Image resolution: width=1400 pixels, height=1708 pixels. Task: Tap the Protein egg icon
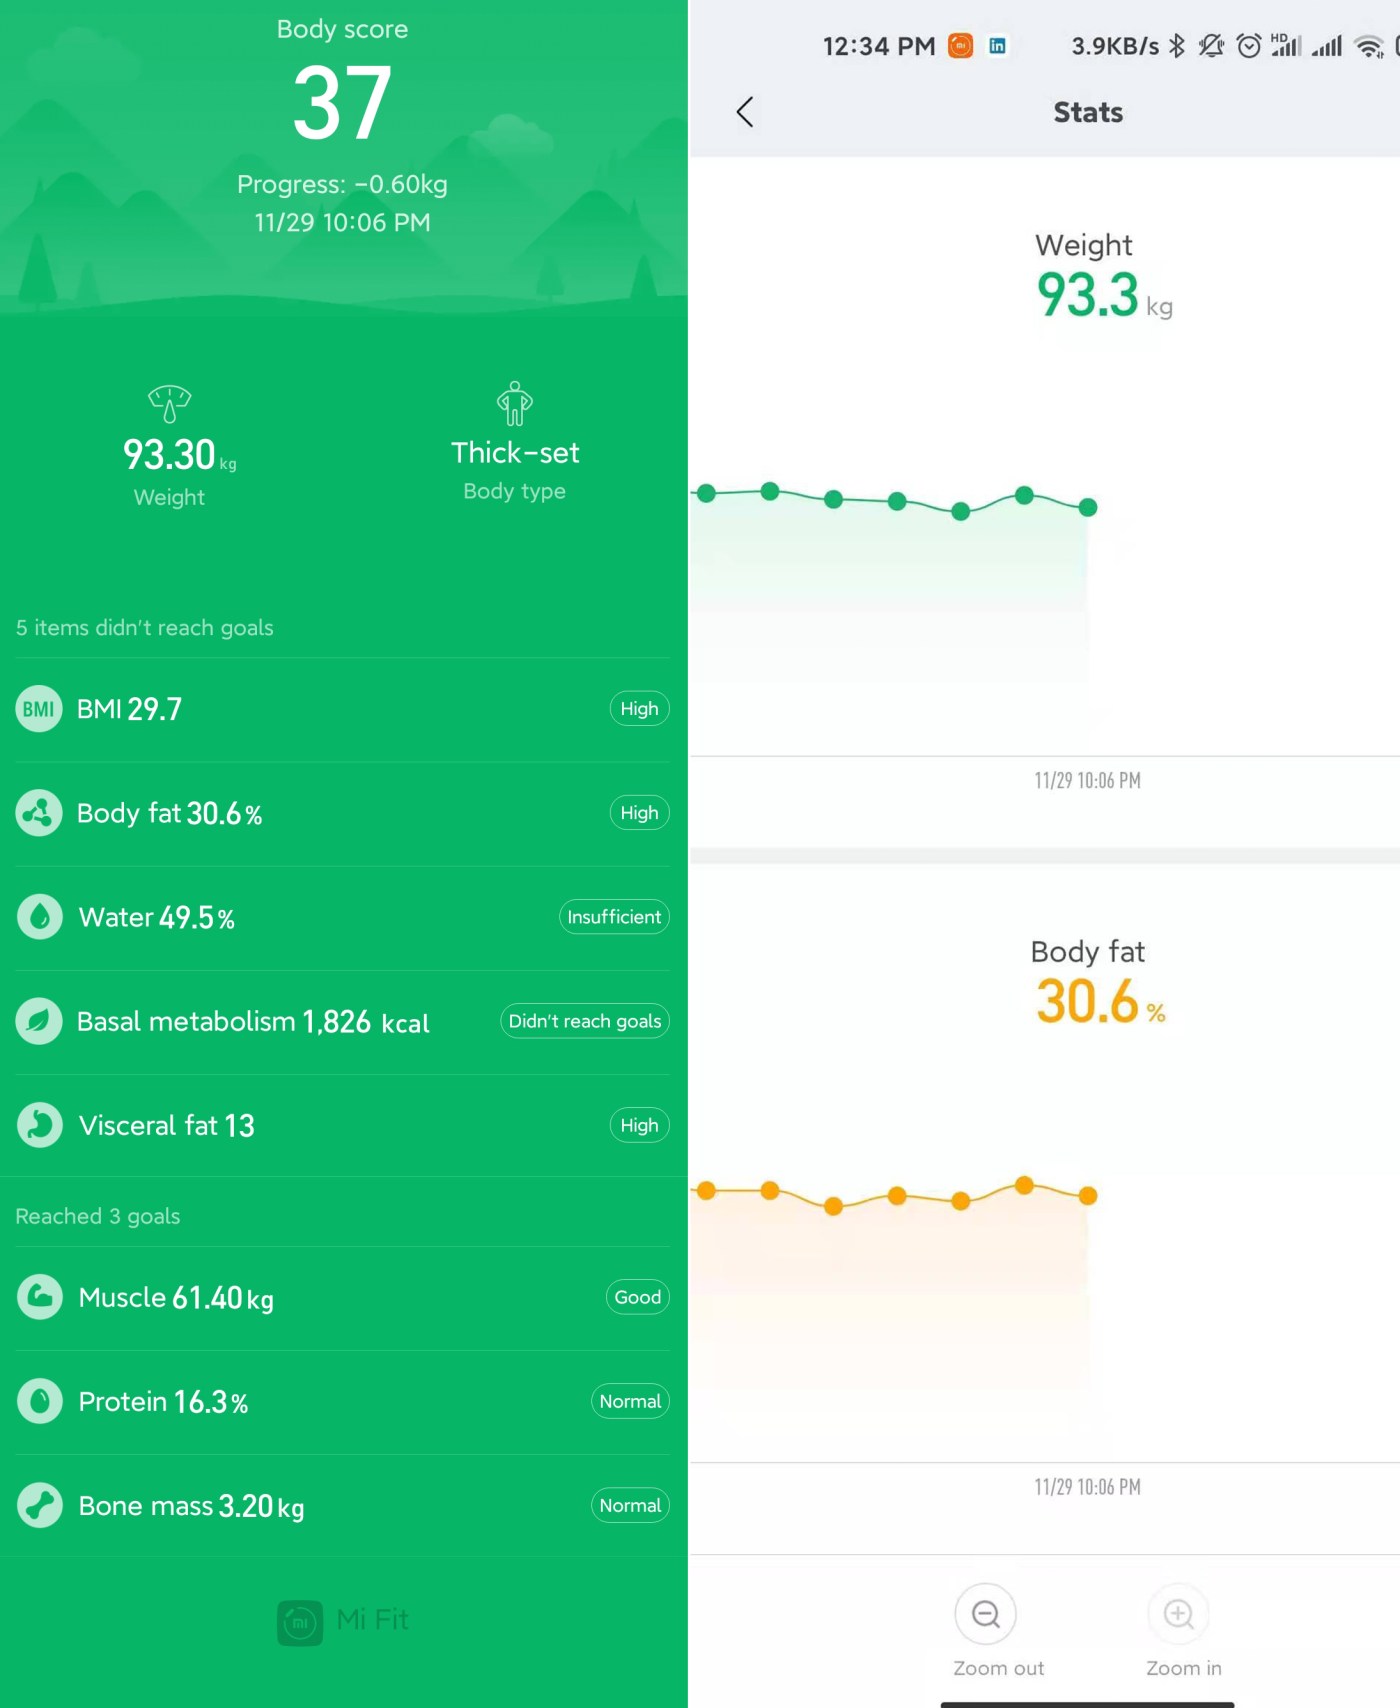[x=39, y=1401]
